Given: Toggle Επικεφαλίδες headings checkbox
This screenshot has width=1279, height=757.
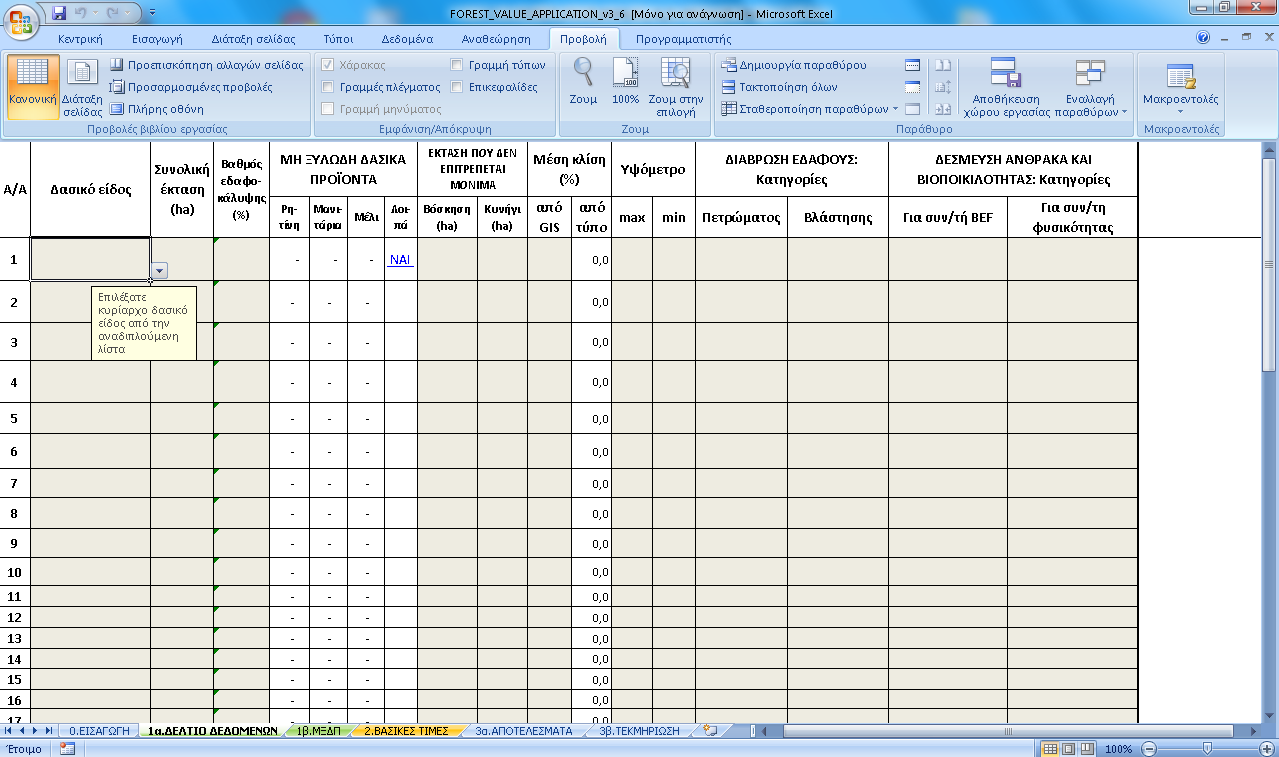Looking at the screenshot, I should [457, 87].
